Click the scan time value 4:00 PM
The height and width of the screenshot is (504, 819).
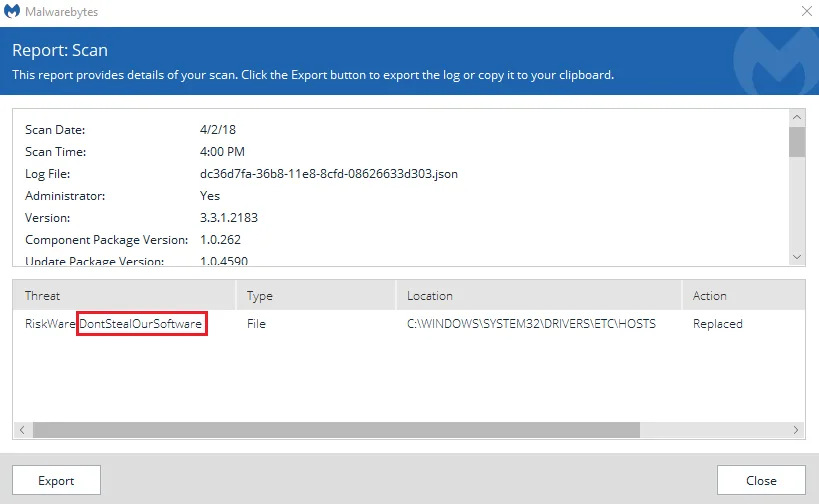click(x=222, y=151)
